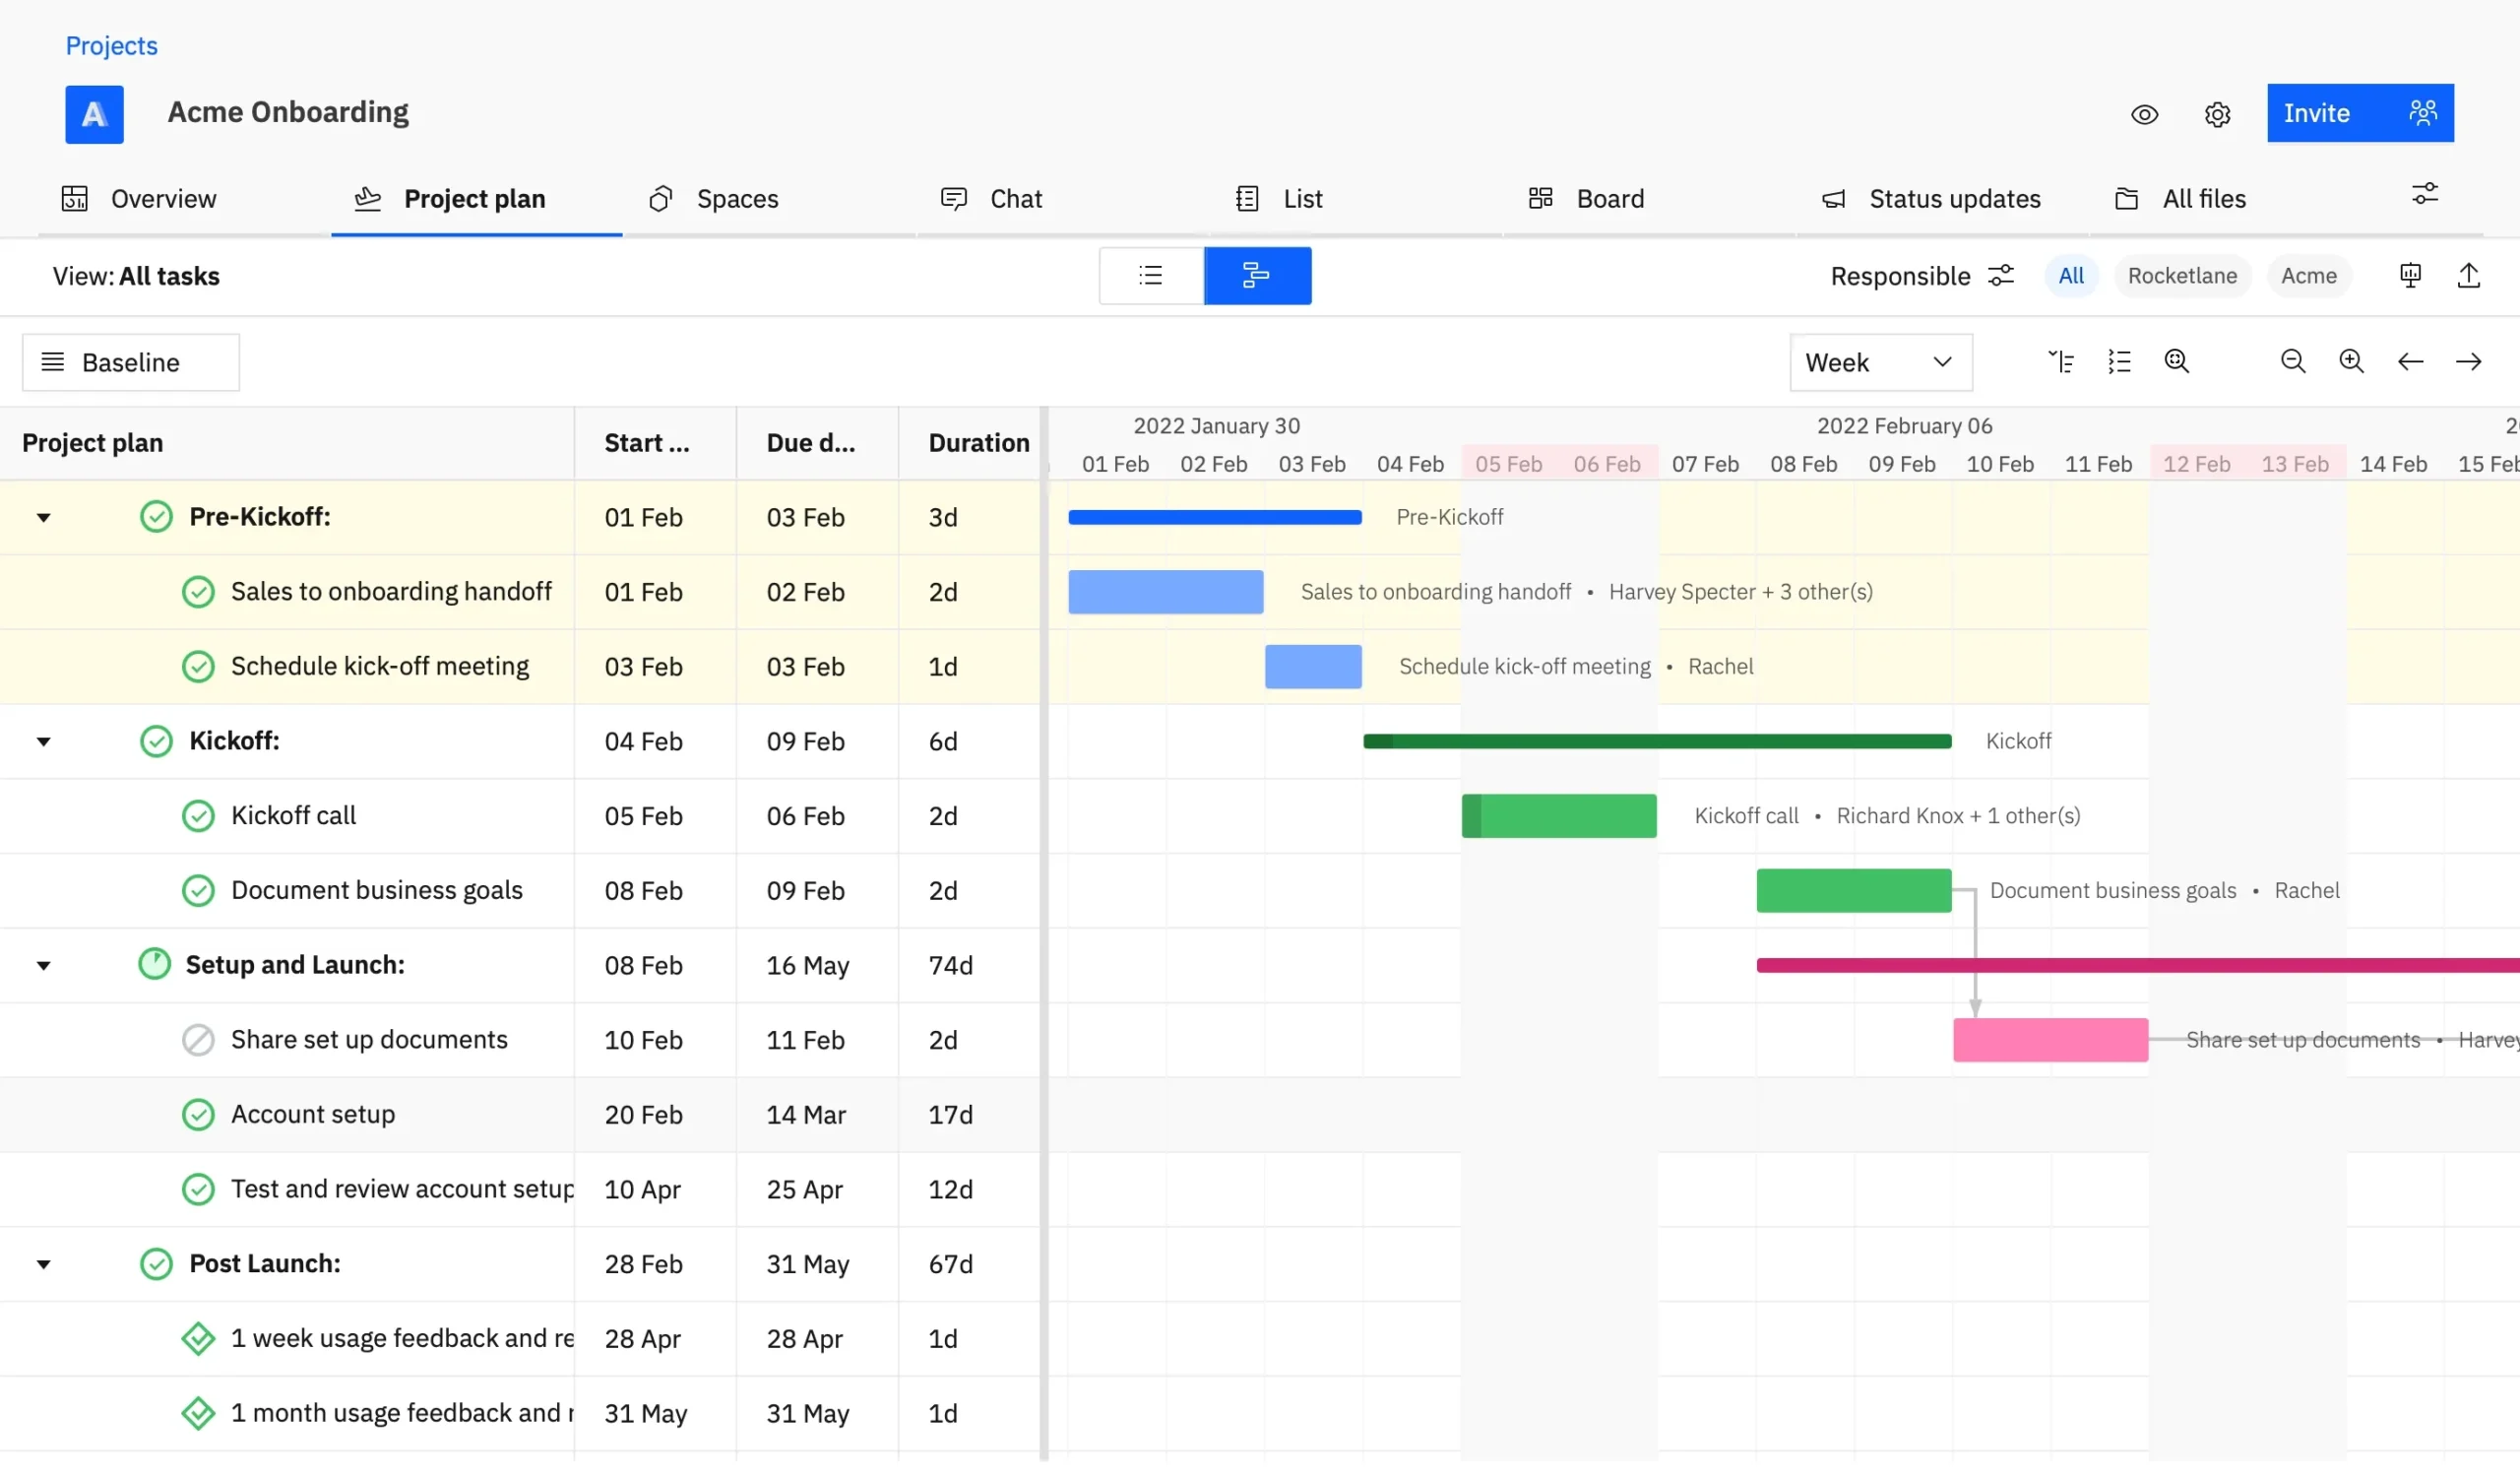Click the watch eye icon near Invite
Viewport: 2520px width, 1479px height.
click(2144, 114)
